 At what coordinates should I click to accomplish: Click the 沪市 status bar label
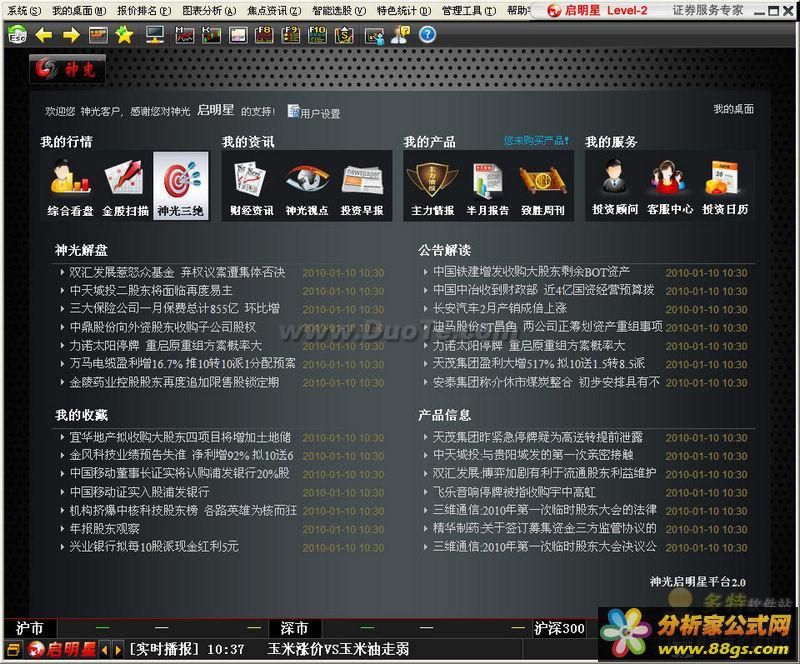point(30,628)
